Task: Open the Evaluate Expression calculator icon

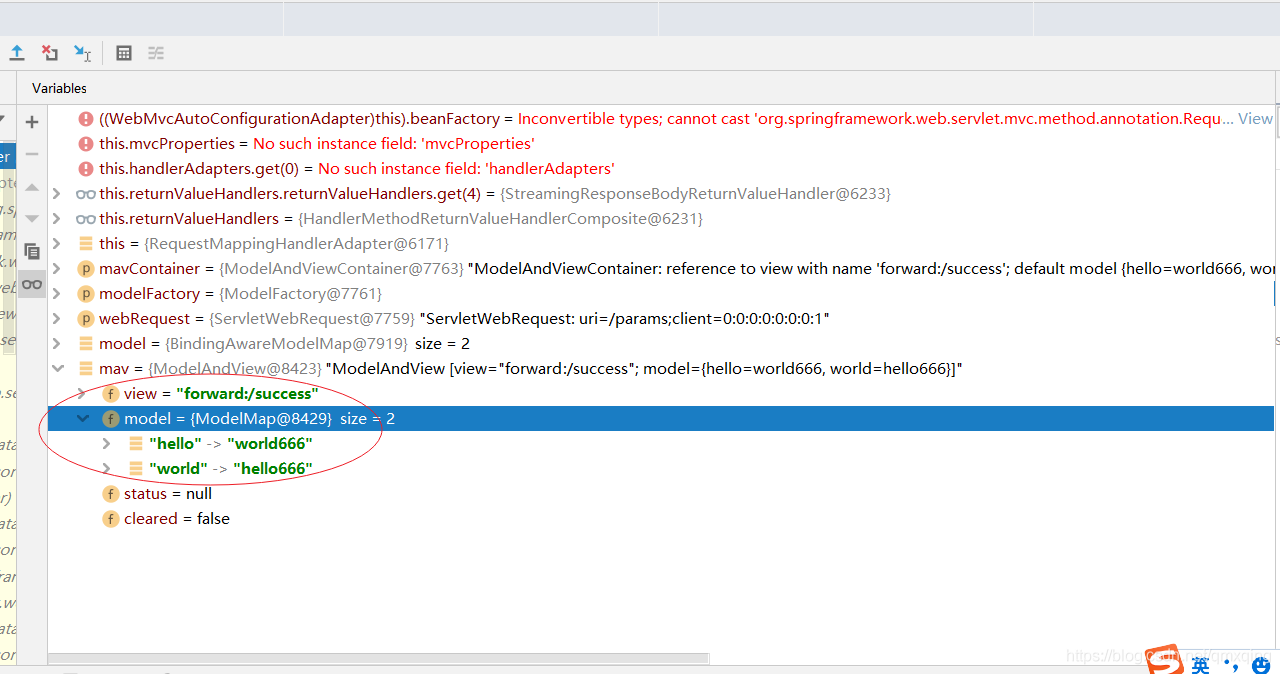Action: click(x=124, y=53)
